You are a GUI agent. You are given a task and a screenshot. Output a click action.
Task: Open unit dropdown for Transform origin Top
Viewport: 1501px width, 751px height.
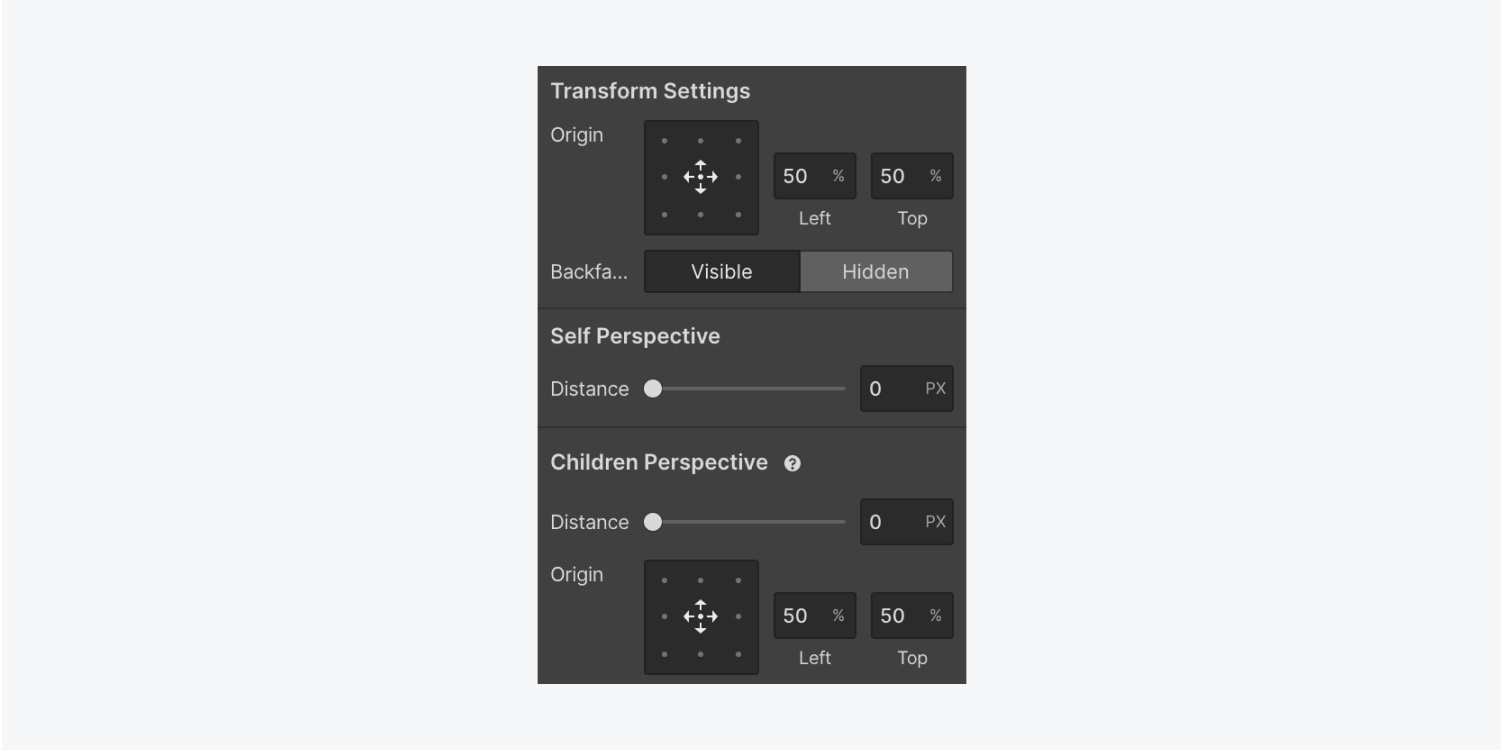click(935, 177)
